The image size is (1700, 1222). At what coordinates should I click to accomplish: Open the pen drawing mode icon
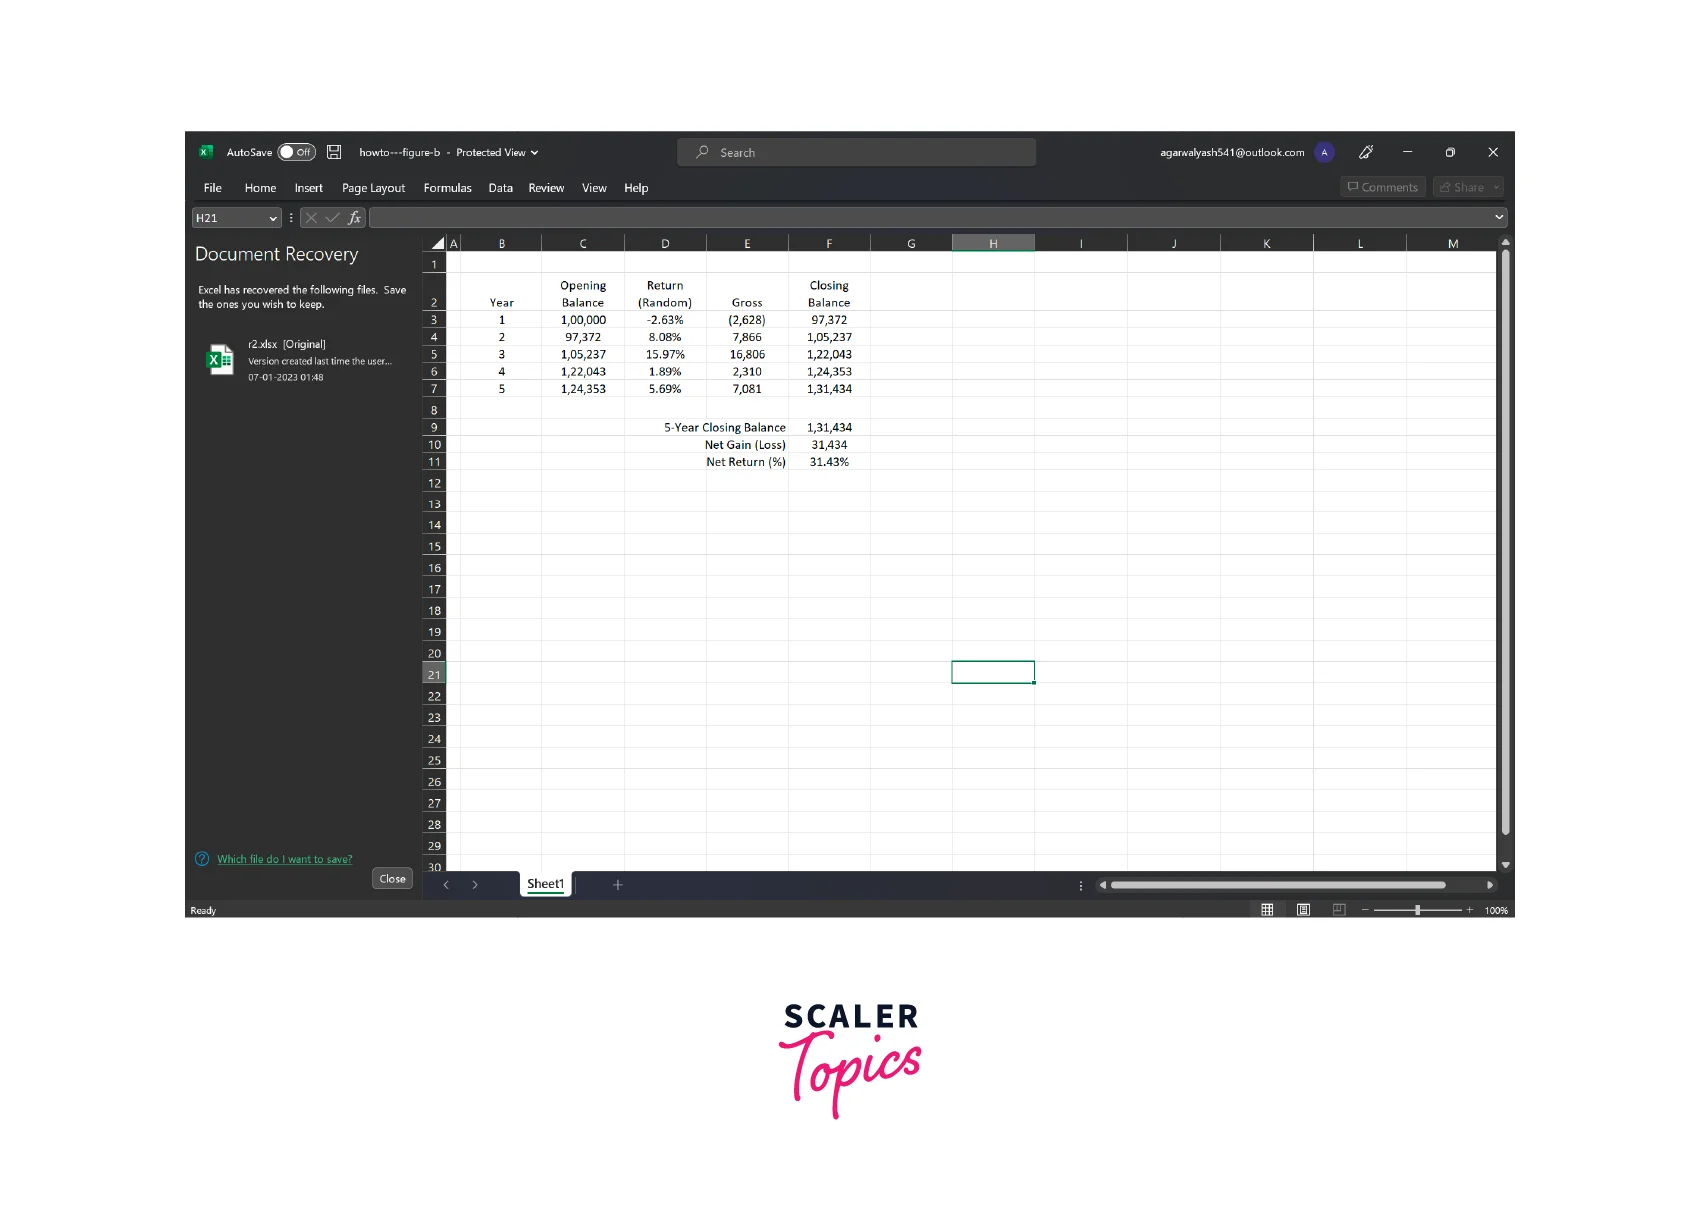(1366, 152)
